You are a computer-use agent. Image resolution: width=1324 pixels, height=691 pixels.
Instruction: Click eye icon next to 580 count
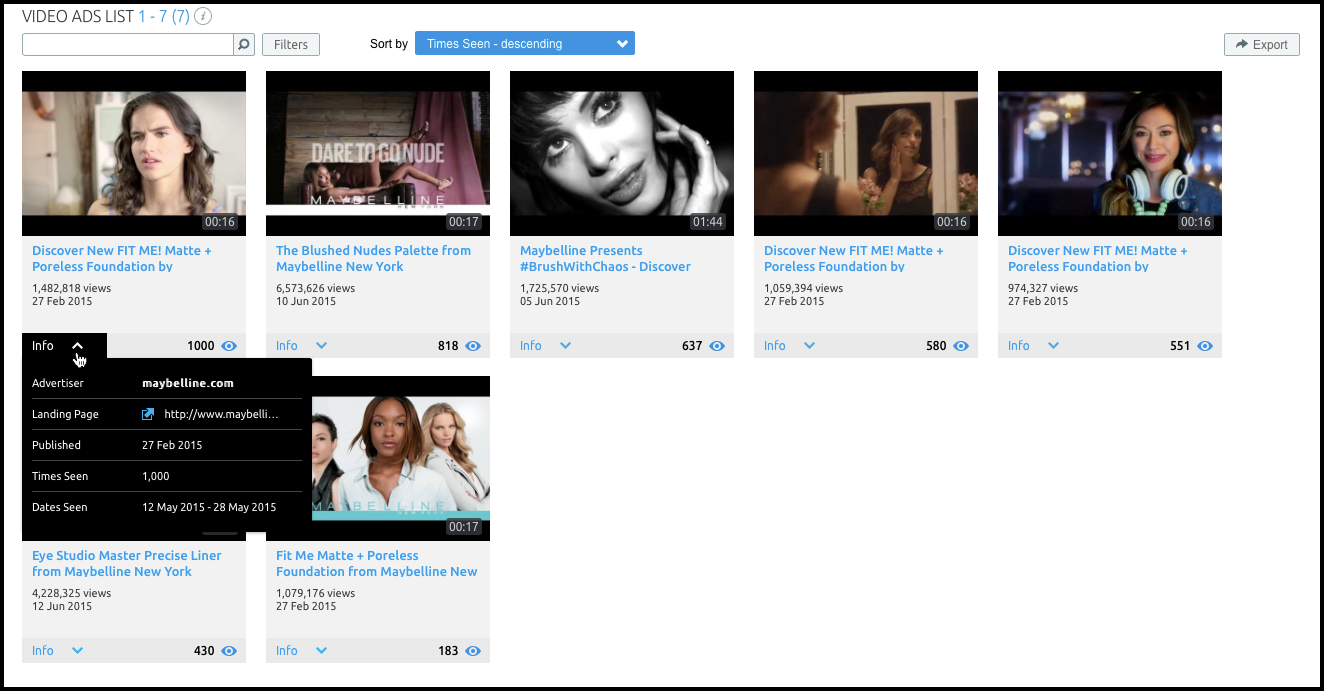tap(962, 346)
